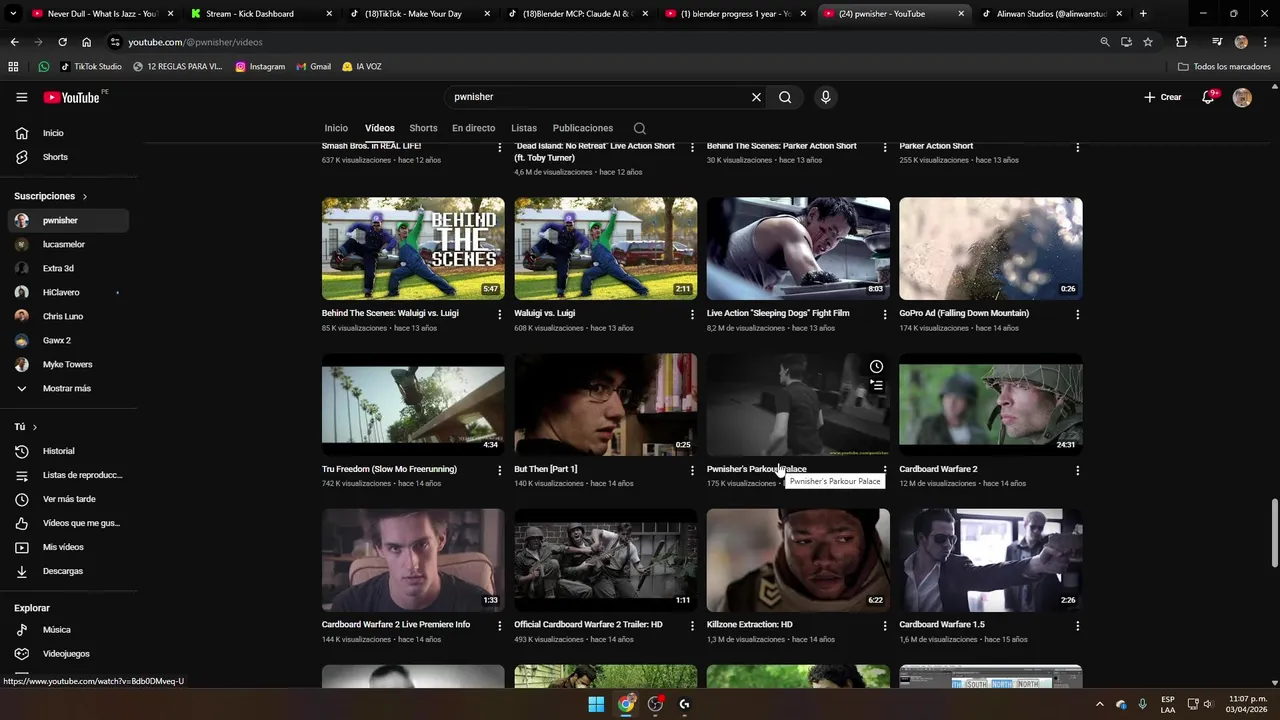The width and height of the screenshot is (1280, 720).
Task: Open Videojuegos in Explorar
Action: (68, 654)
